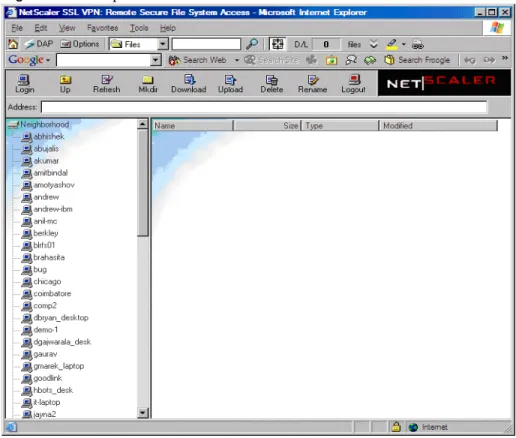This screenshot has width=516, height=438.
Task: Create a directory with Mkdir icon
Action: point(148,84)
